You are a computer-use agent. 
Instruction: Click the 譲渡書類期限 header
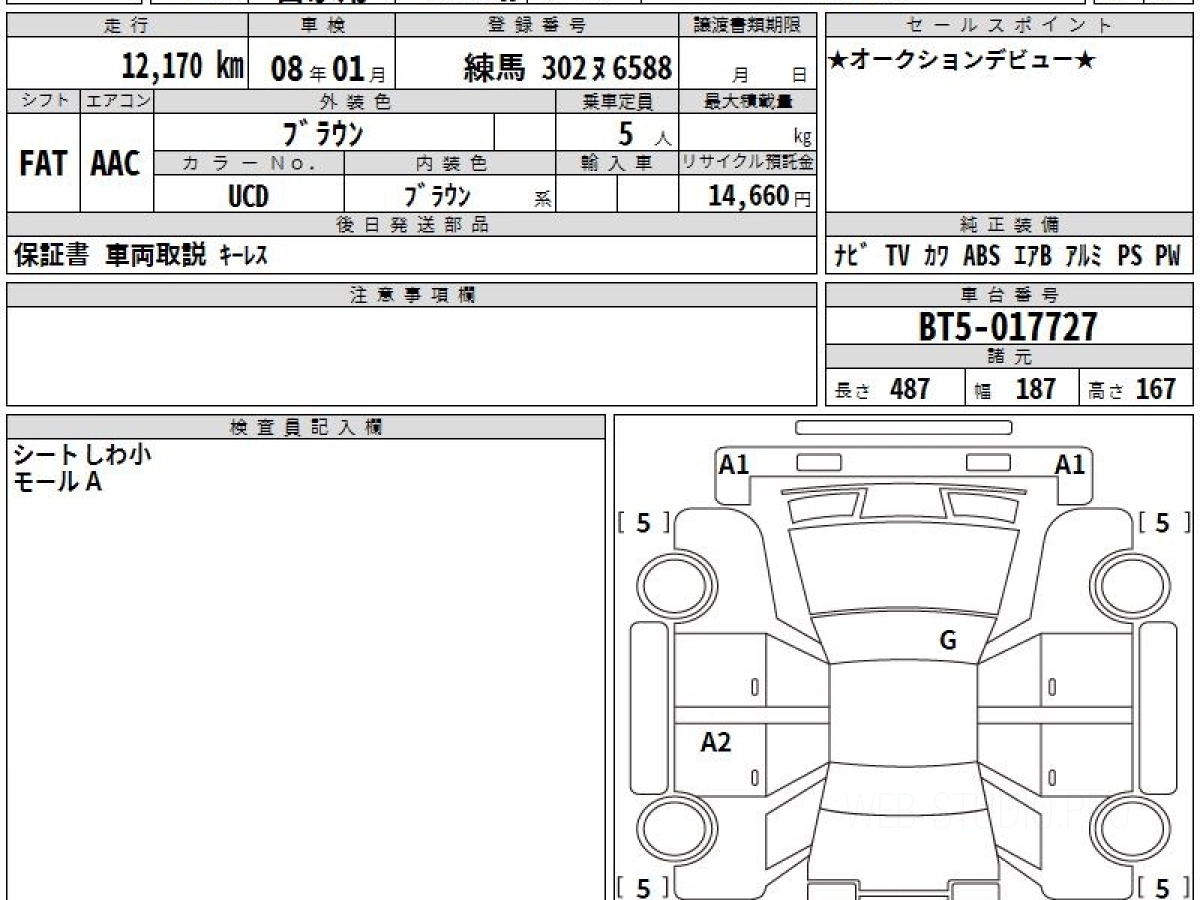pyautogui.click(x=748, y=26)
